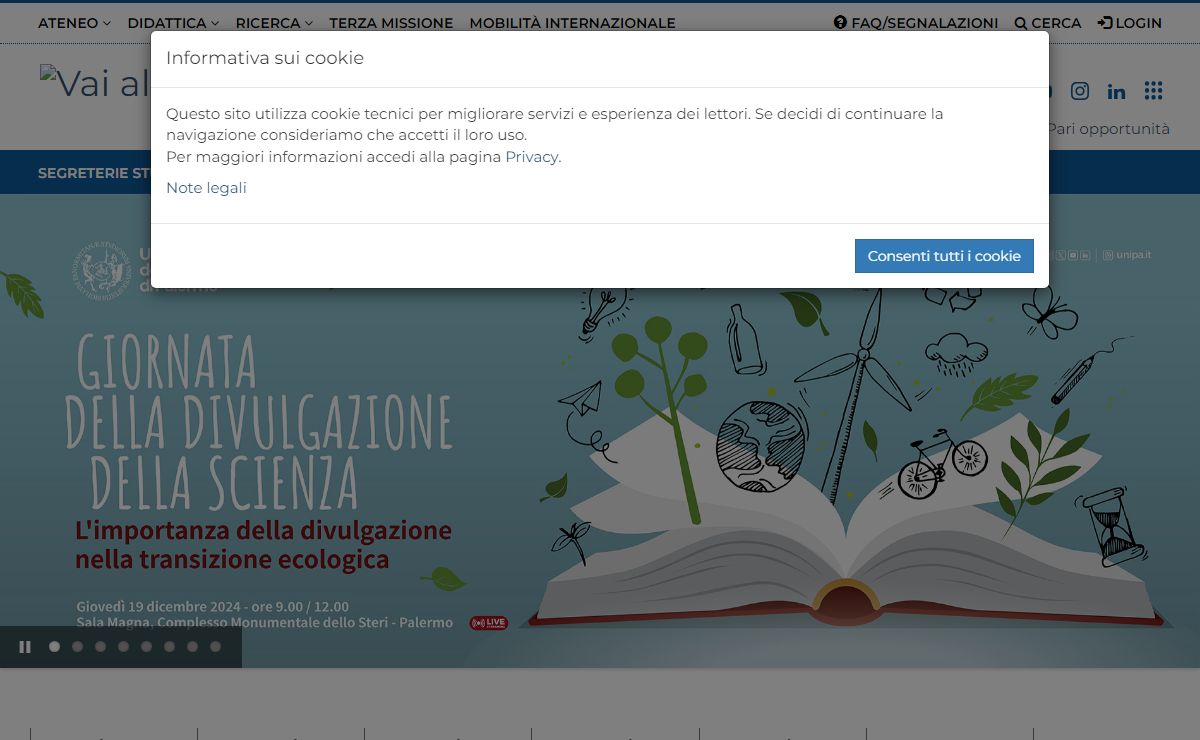Open the TERZA MISSIONE menu item
This screenshot has width=1200, height=740.
tap(391, 23)
